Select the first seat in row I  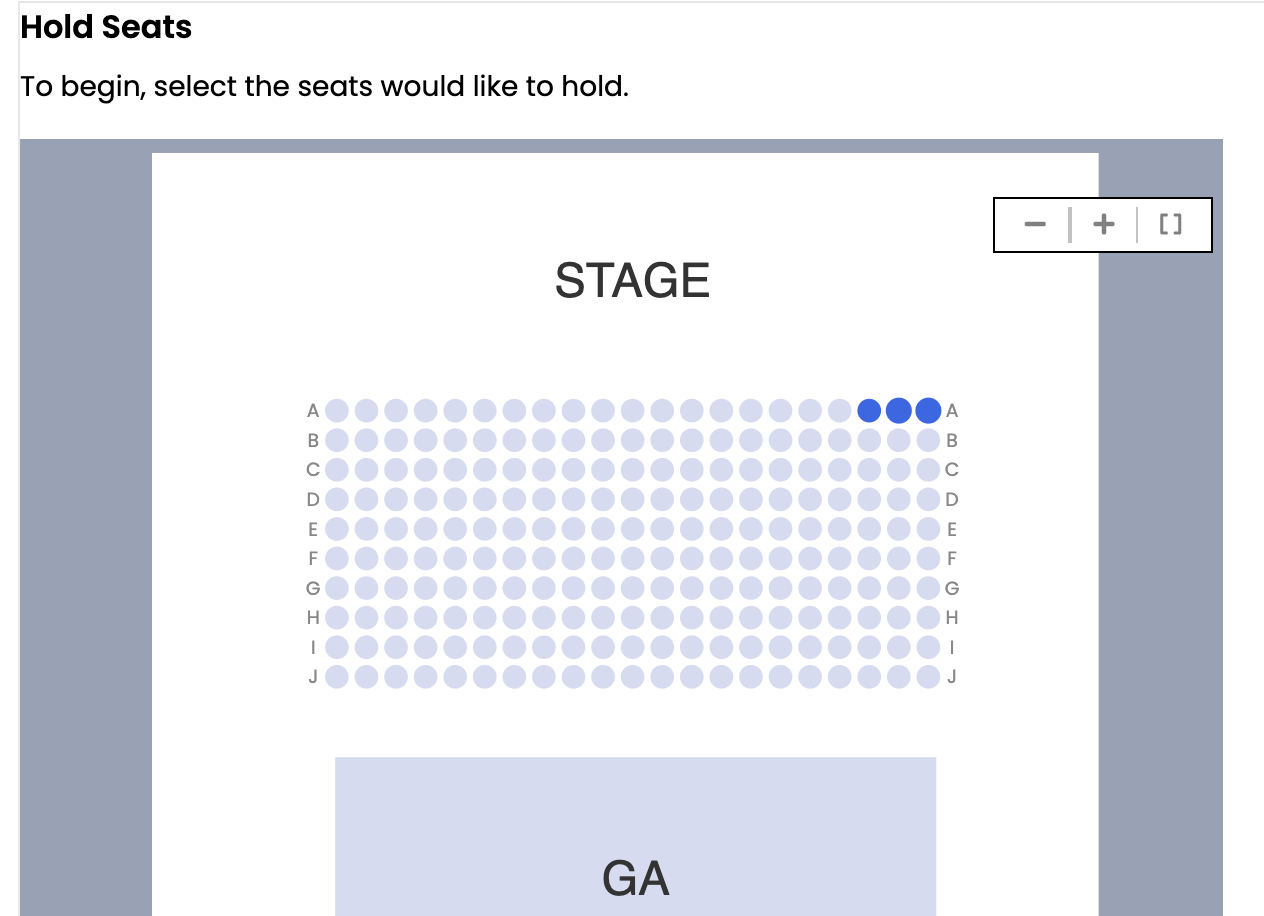pyautogui.click(x=337, y=647)
